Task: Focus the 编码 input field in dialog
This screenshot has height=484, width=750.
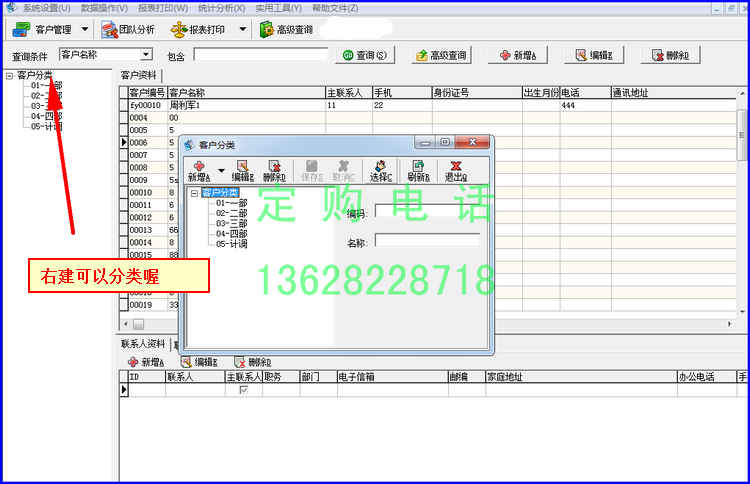Action: tap(428, 211)
